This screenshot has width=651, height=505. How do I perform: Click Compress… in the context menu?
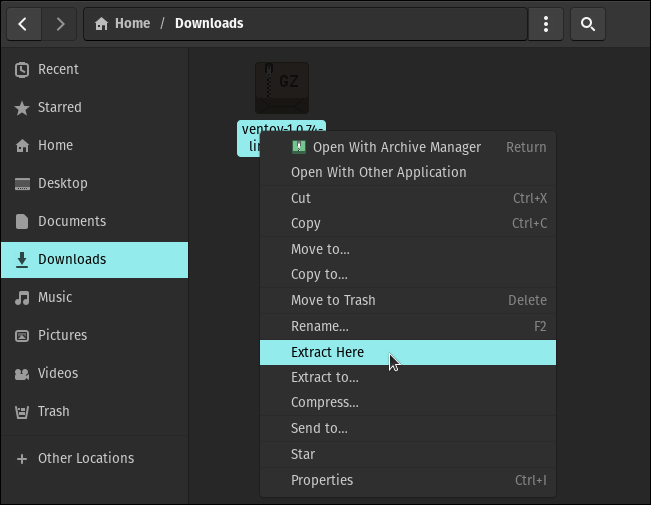324,402
